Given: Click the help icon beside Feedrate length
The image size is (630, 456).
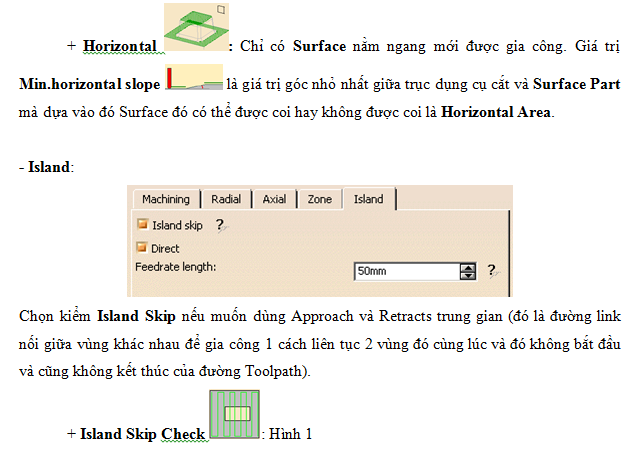Looking at the screenshot, I should pos(490,270).
